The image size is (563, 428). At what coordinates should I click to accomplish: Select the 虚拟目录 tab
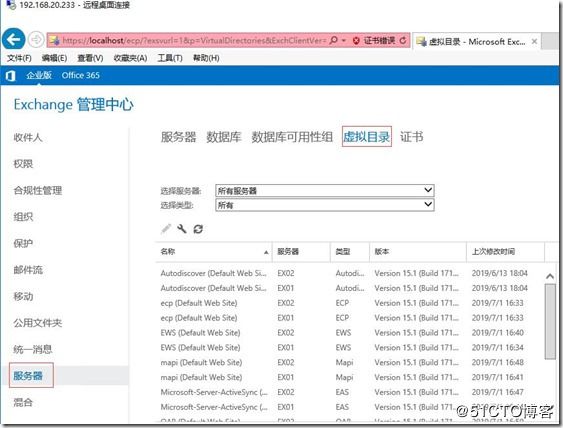click(367, 136)
